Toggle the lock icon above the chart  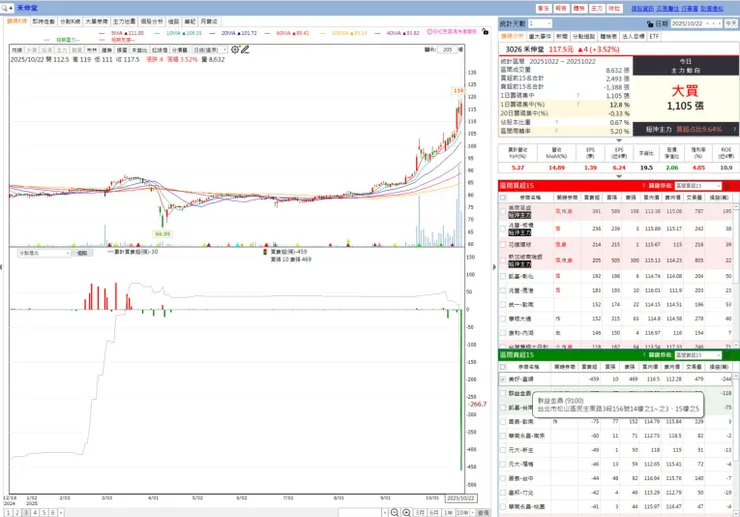485,32
